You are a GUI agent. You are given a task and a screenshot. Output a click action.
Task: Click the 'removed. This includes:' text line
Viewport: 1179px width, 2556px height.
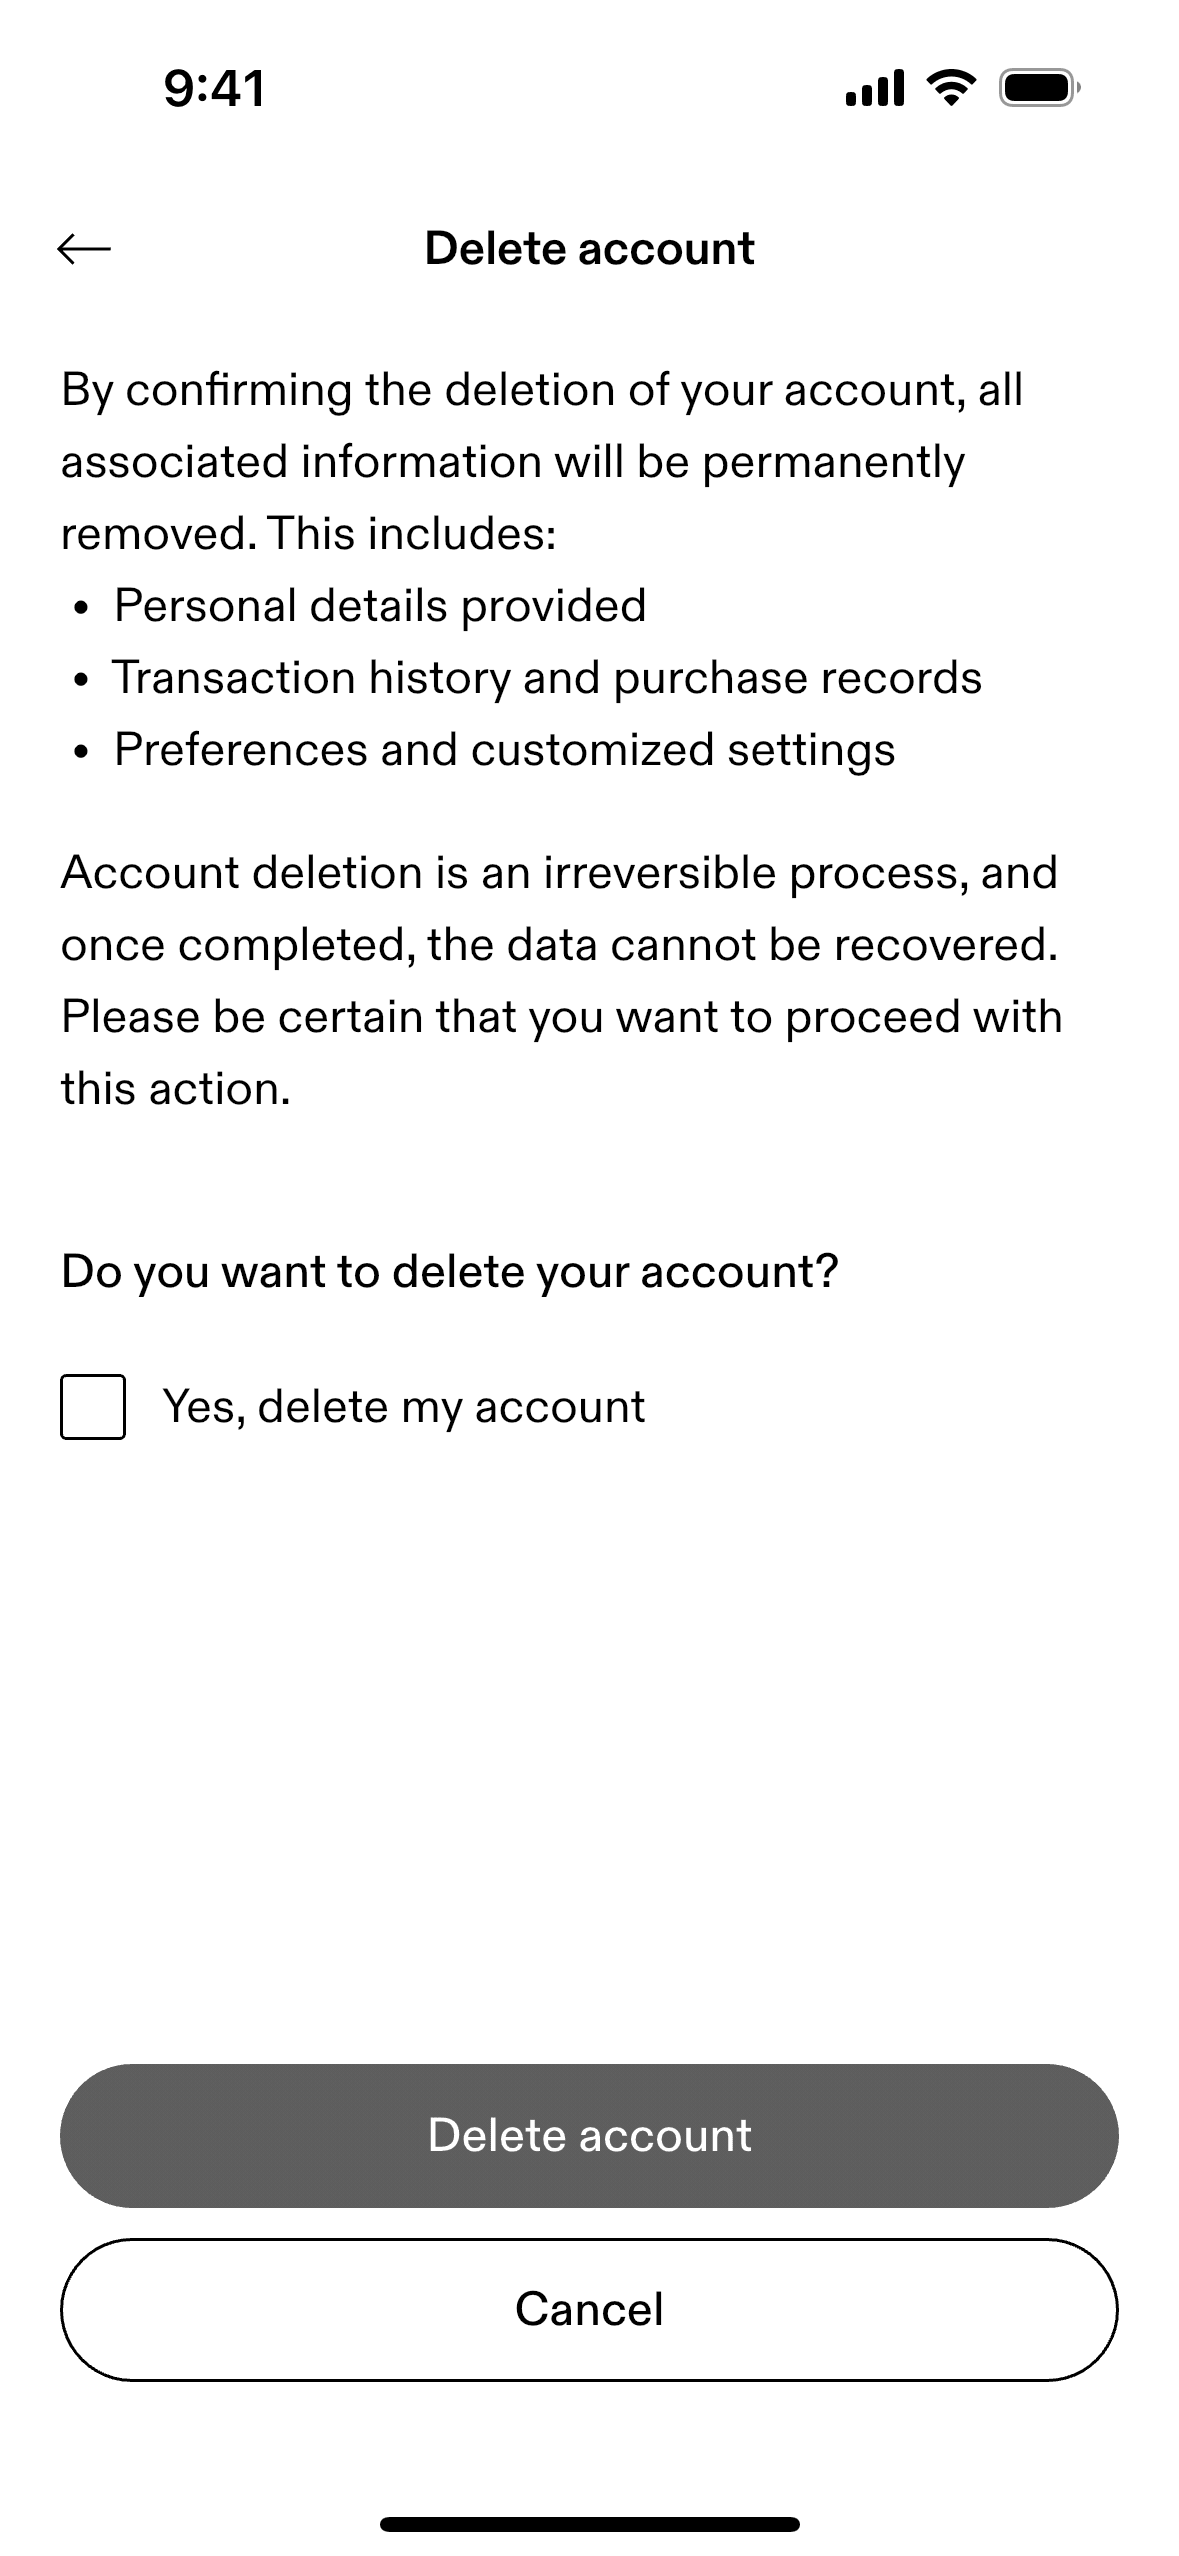pos(308,534)
